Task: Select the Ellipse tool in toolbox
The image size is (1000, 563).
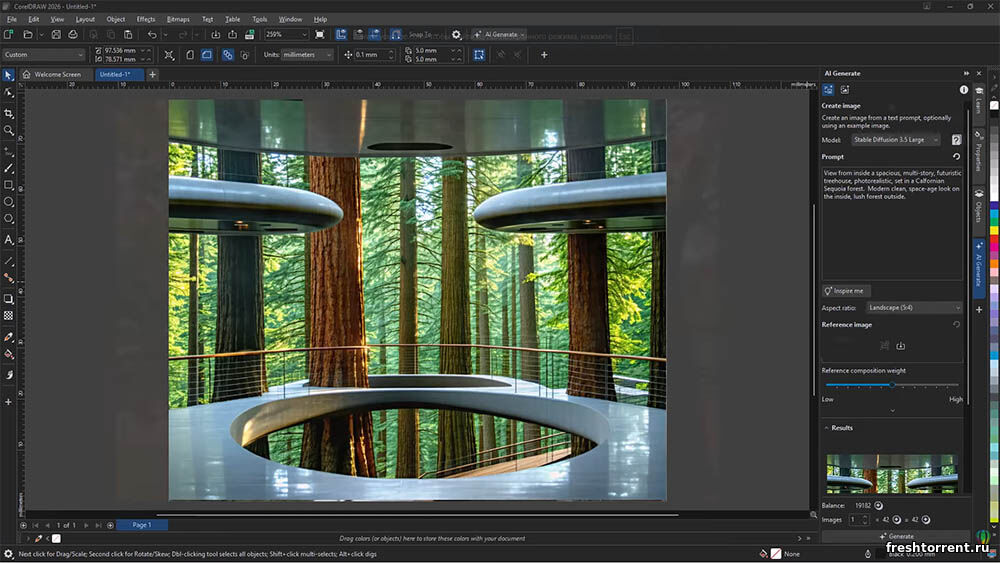Action: (9, 202)
